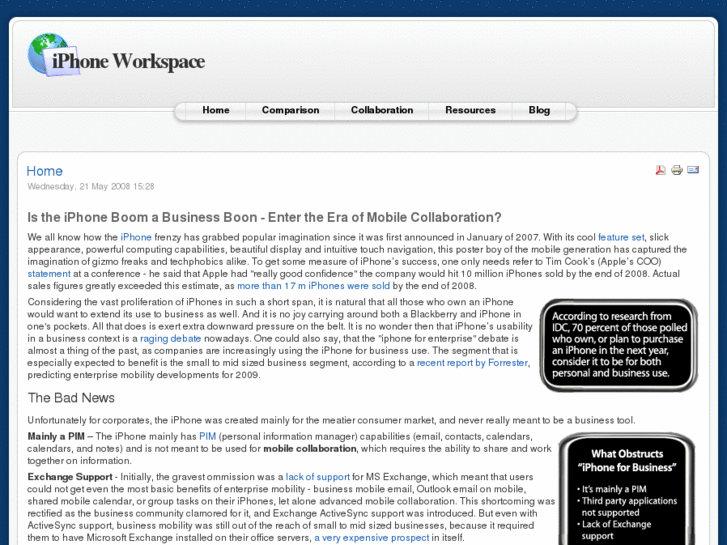Follow 'more than 17 m iPhones were sold' link
This screenshot has height=545, width=727.
pos(313,286)
